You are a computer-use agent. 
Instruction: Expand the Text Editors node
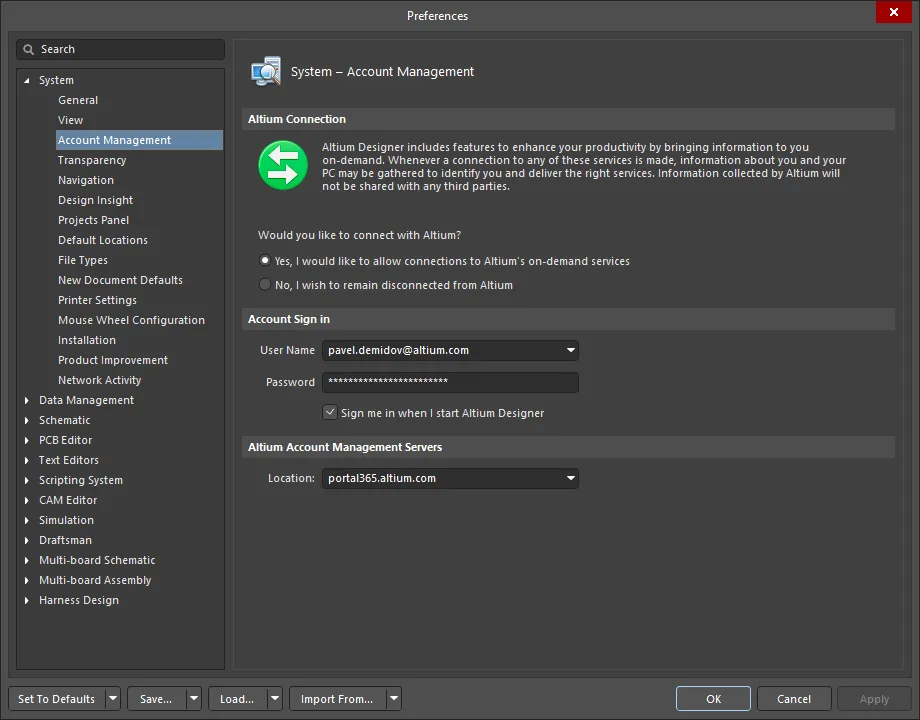26,460
